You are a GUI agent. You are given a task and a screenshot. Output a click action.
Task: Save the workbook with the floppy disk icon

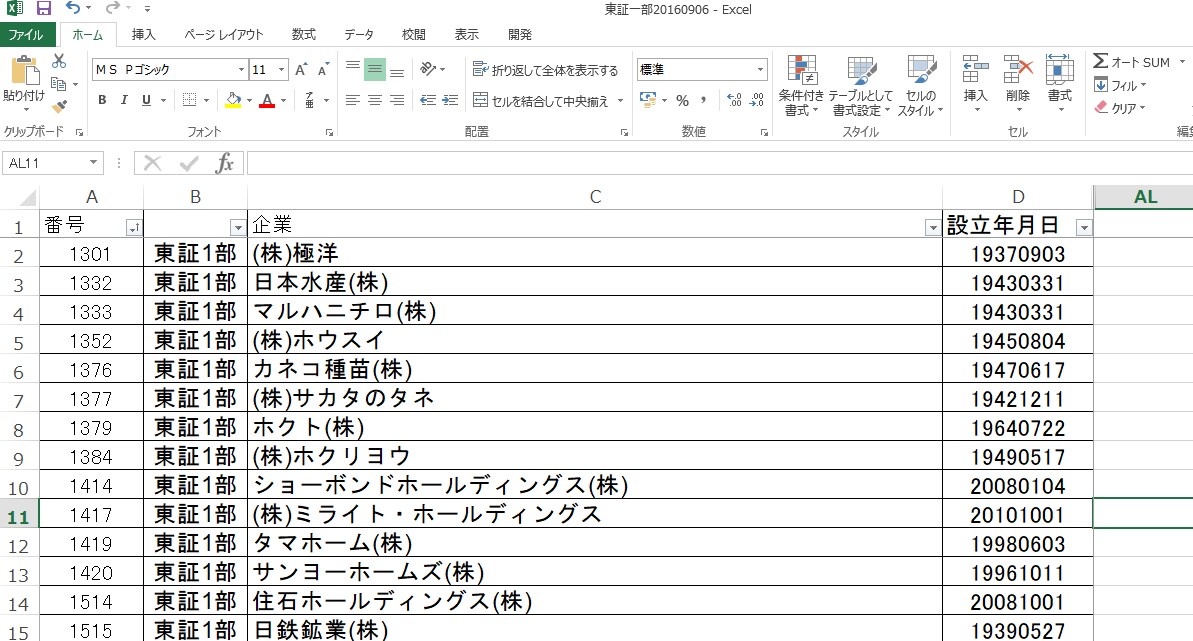click(x=43, y=8)
